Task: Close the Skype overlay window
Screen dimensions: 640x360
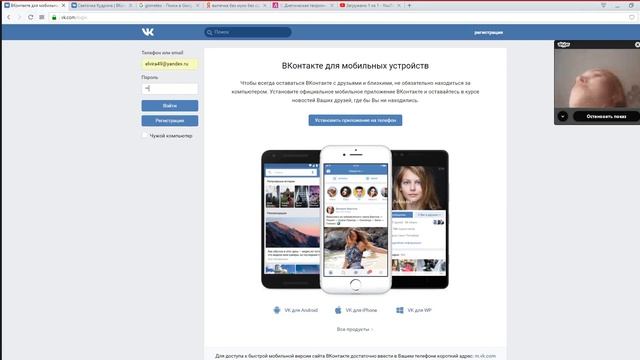Action: (637, 44)
